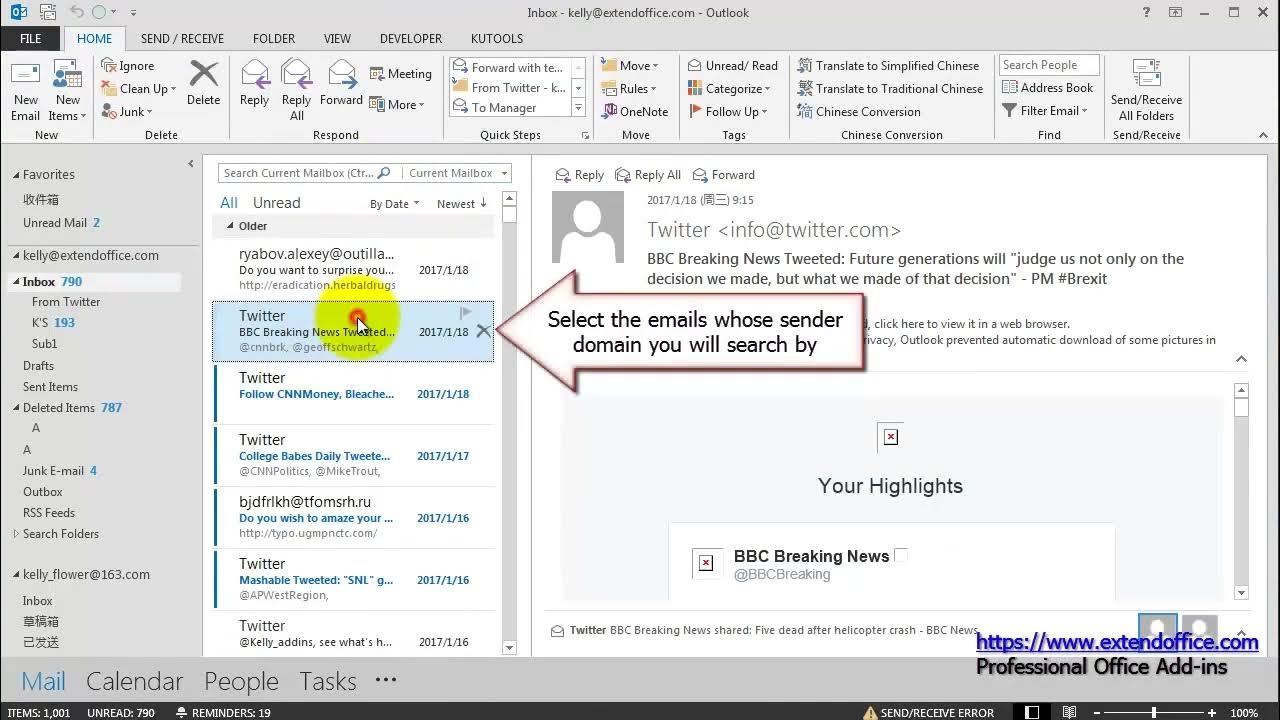Translate to Simplified Chinese
Image resolution: width=1280 pixels, height=720 pixels.
[x=888, y=66]
